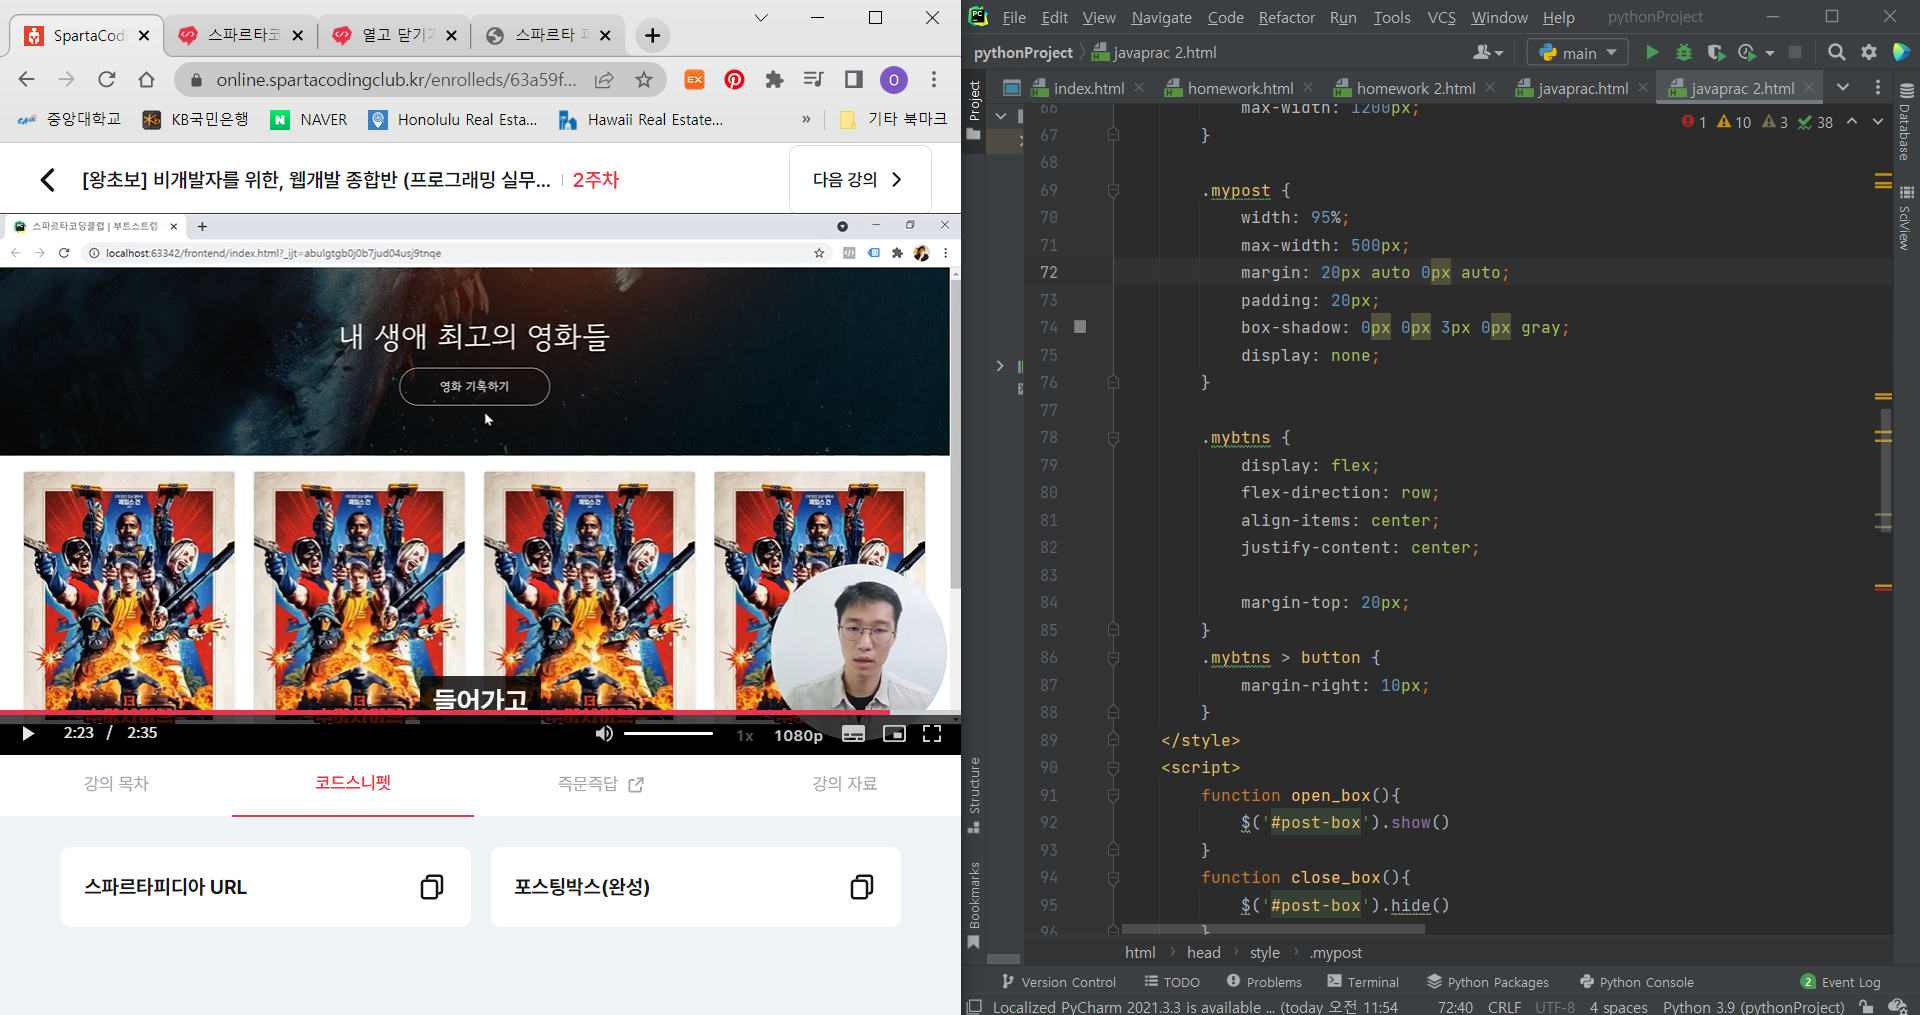
Task: Expand the profile run options arrow
Action: (1769, 52)
